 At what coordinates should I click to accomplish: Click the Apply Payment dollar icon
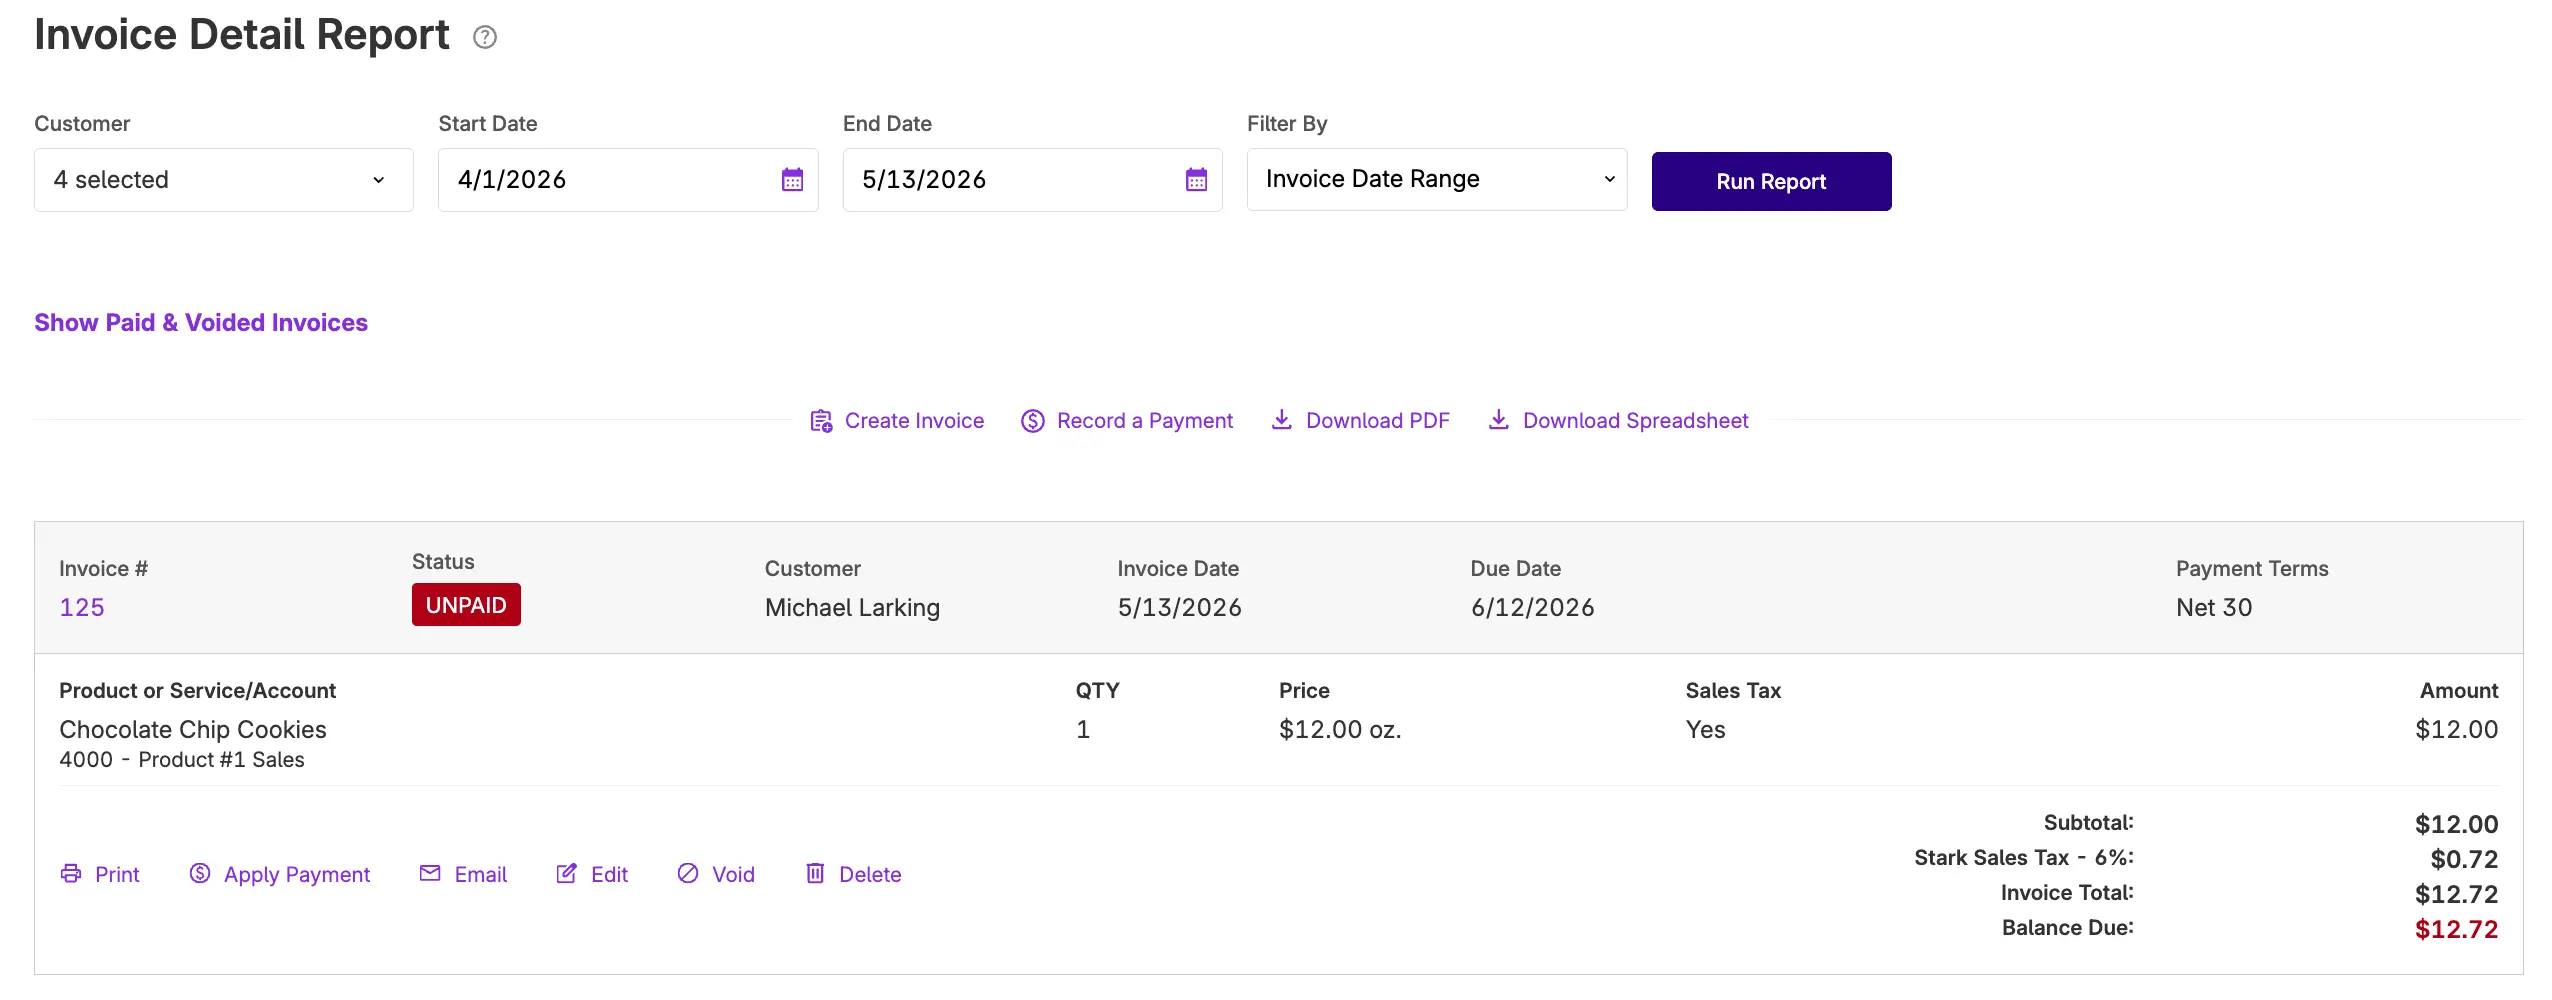200,873
